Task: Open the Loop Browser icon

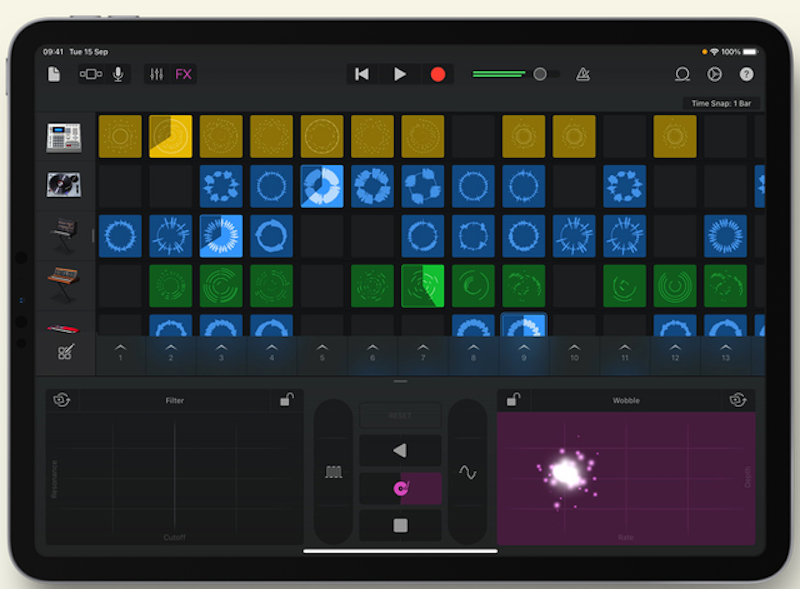Action: click(x=682, y=75)
